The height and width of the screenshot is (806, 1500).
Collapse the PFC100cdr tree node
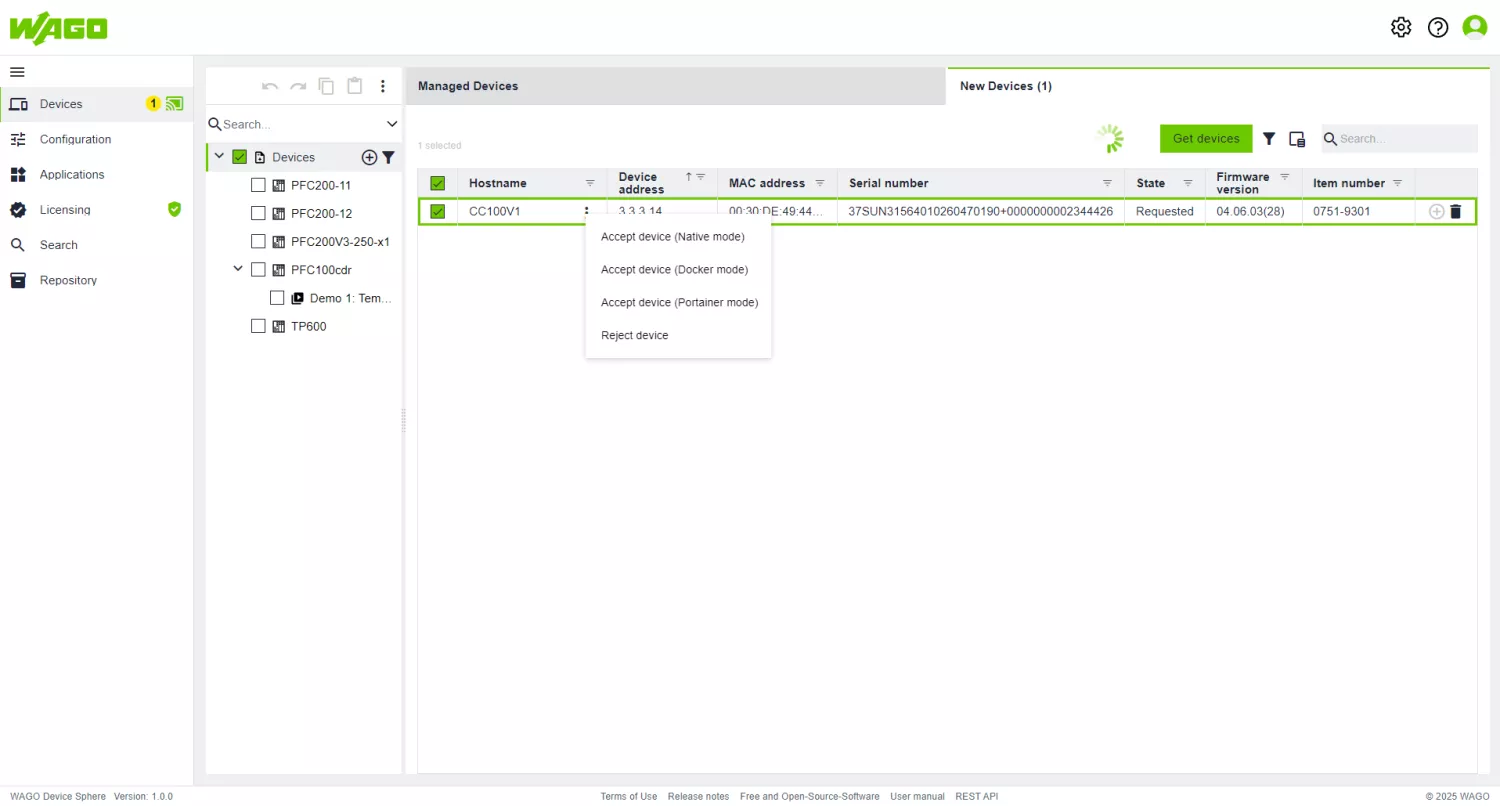(x=238, y=268)
